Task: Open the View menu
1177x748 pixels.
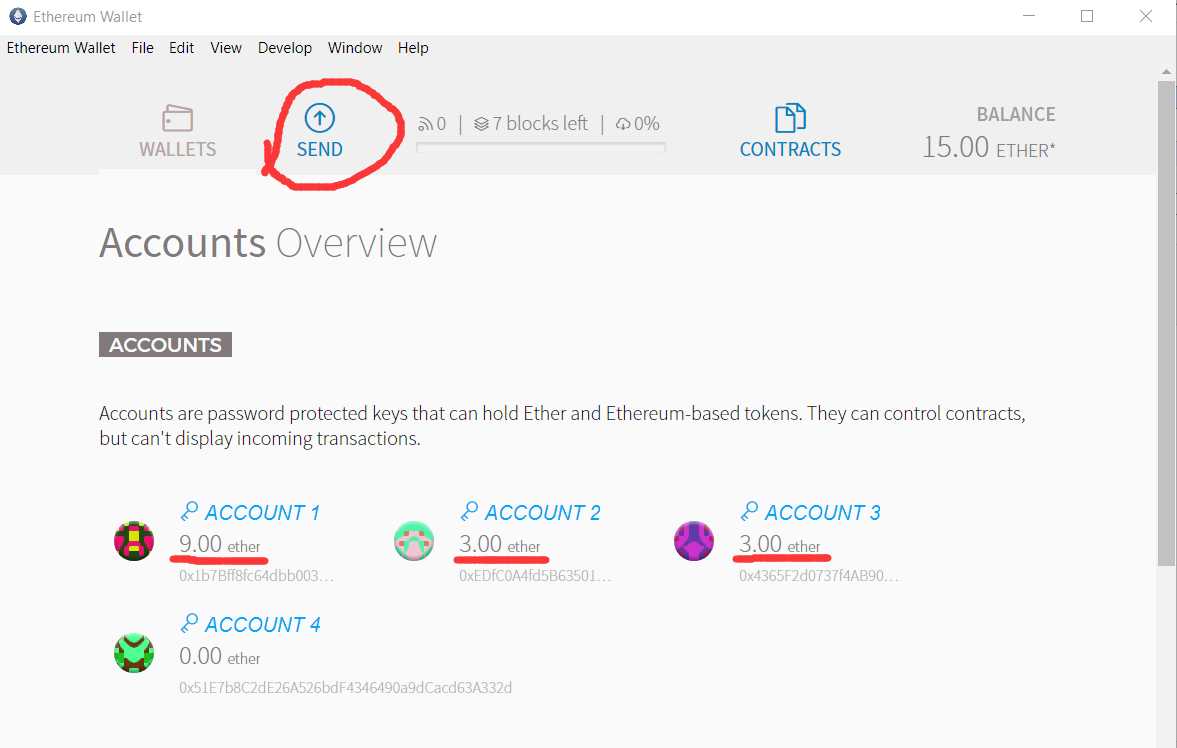Action: point(226,48)
